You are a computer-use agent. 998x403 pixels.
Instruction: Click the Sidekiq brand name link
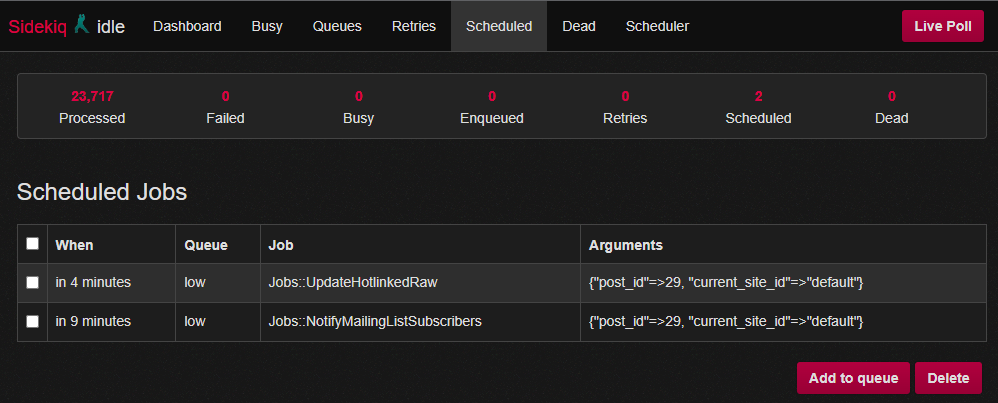pyautogui.click(x=39, y=27)
